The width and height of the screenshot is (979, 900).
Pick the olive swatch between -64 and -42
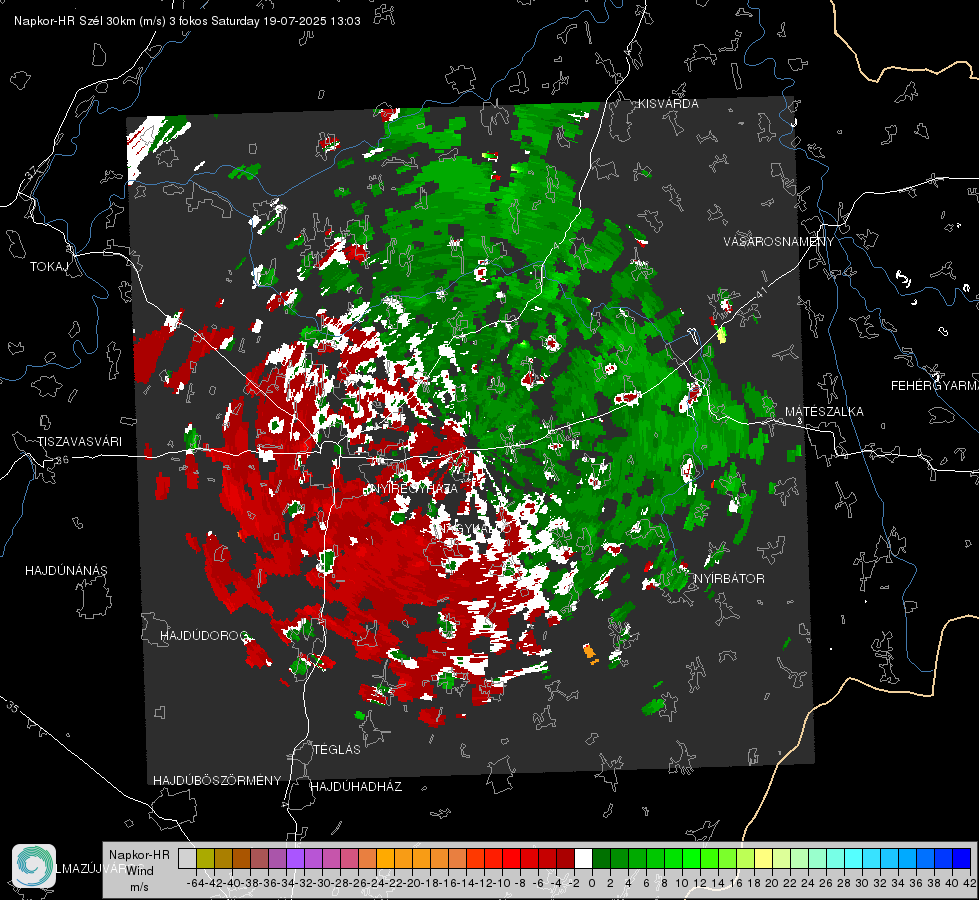tap(205, 859)
